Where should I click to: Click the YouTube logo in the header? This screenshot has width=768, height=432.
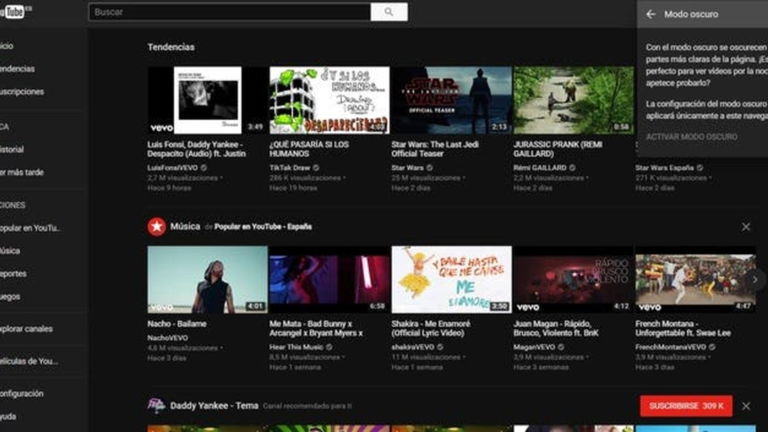14,11
